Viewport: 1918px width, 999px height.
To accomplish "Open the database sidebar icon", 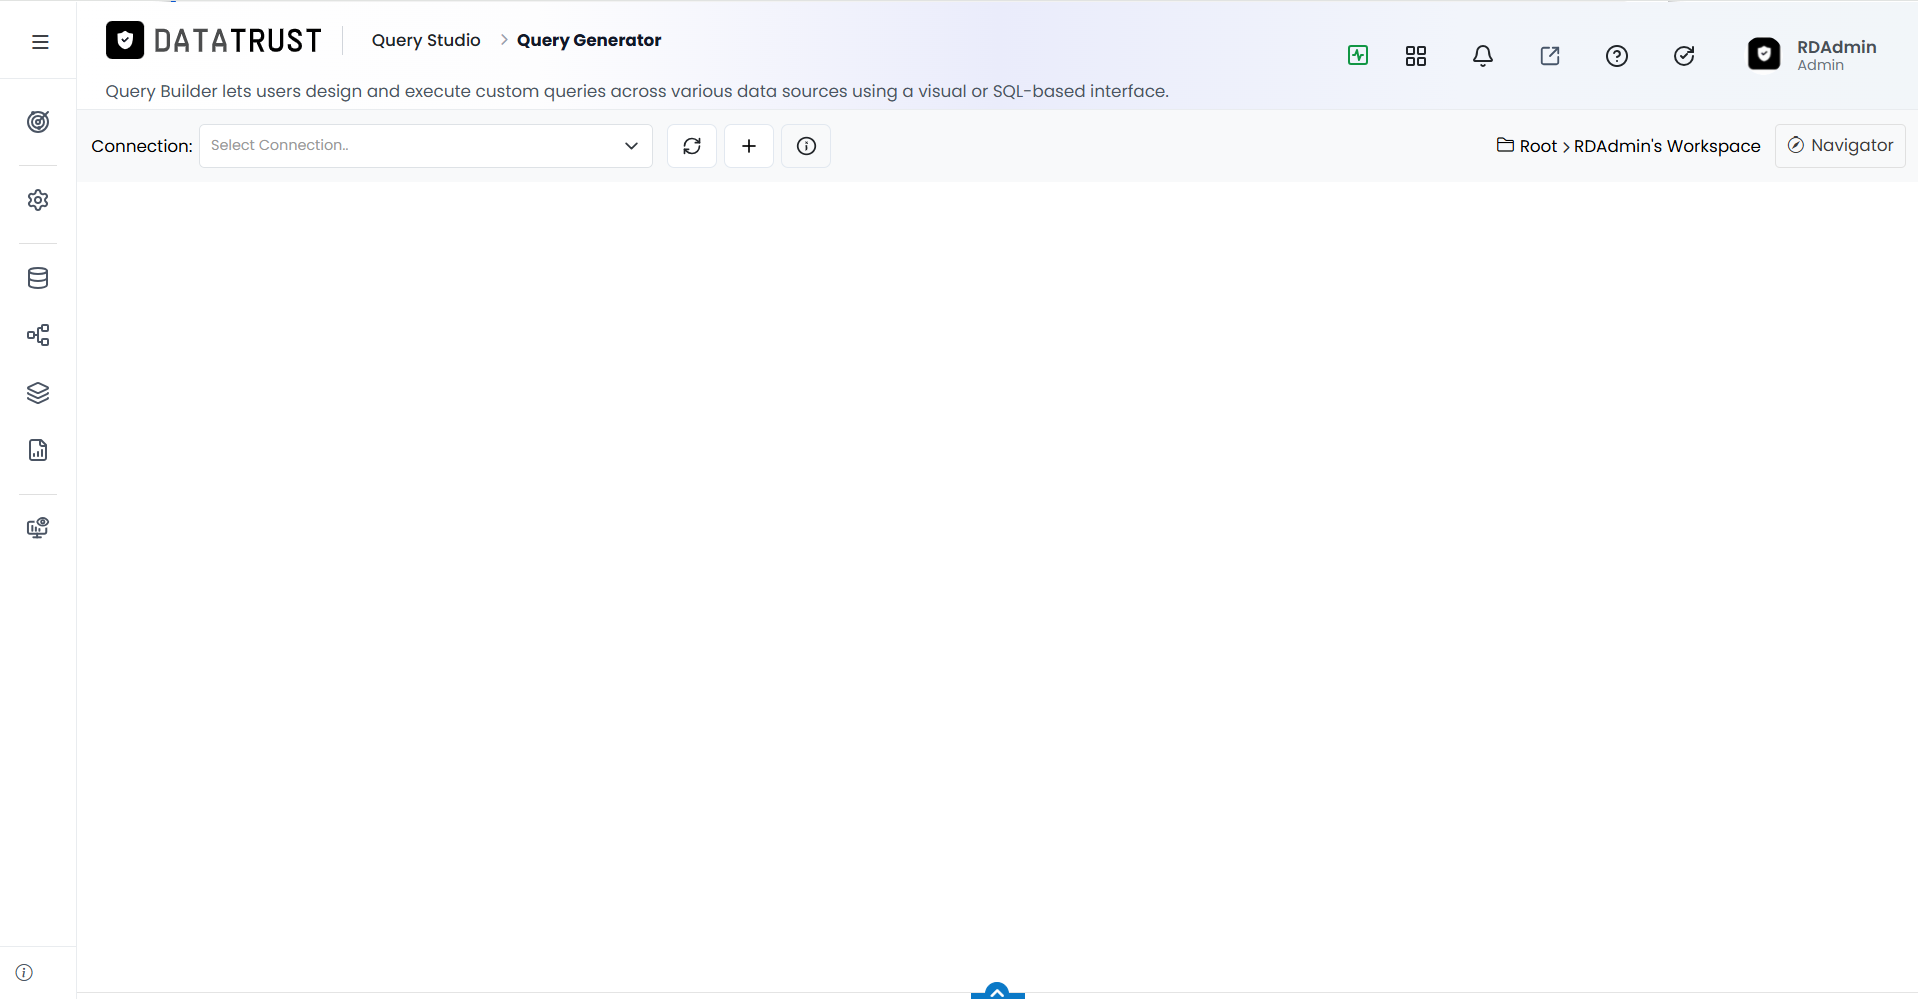I will (x=38, y=278).
